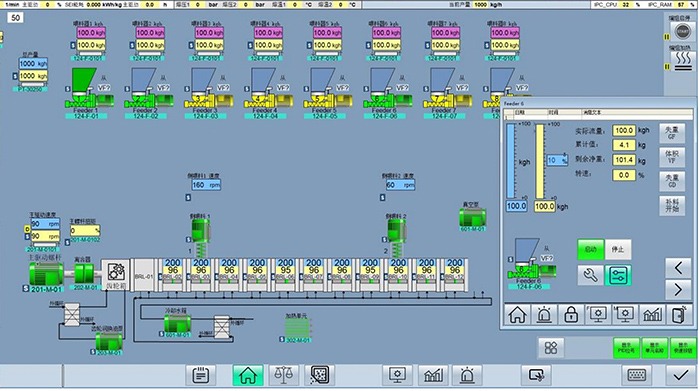Confirm with the checkmark button at bottom right
Image resolution: width=700 pixels, height=391 pixels.
pos(680,375)
